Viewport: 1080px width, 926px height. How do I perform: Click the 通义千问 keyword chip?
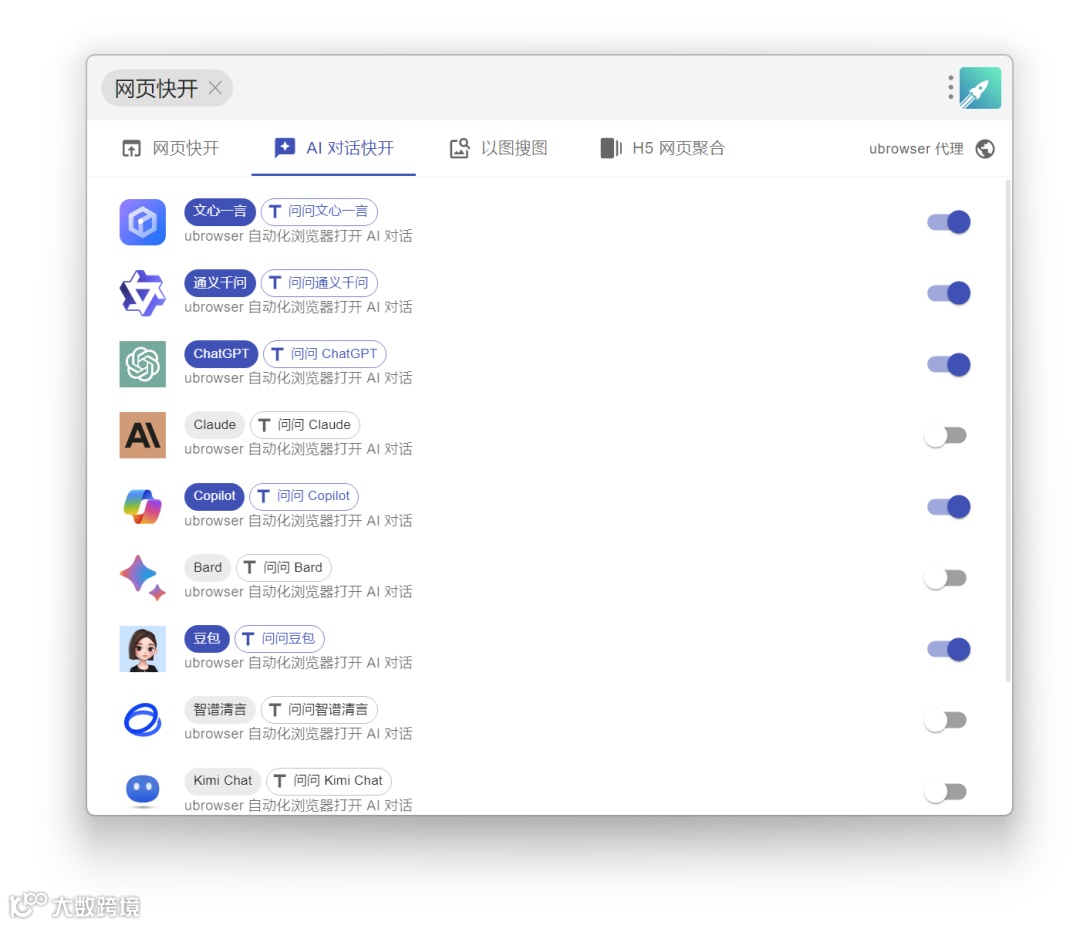[220, 282]
